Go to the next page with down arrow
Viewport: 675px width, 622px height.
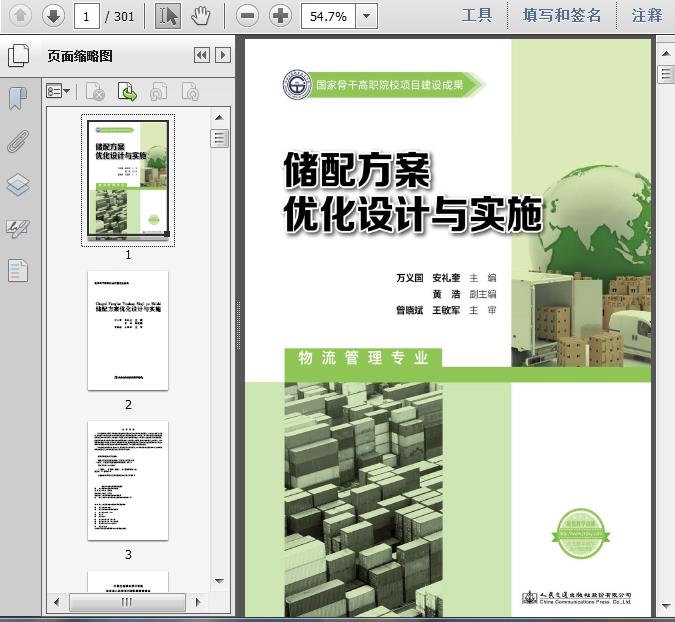[52, 15]
